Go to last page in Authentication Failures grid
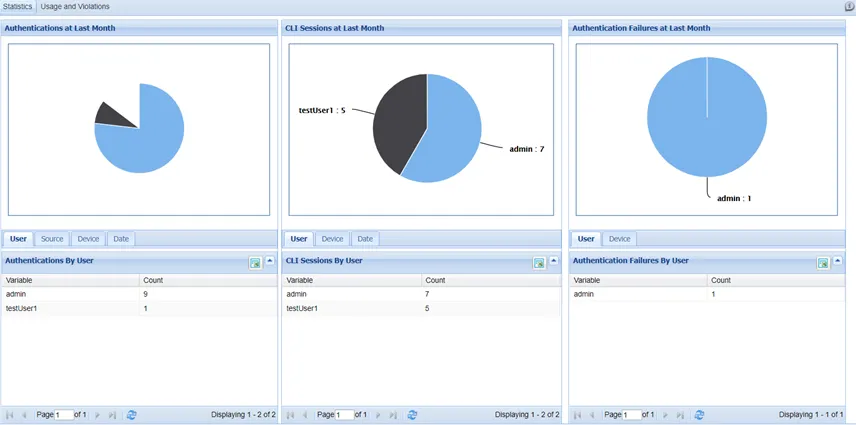Image resolution: width=856 pixels, height=425 pixels. coord(680,415)
